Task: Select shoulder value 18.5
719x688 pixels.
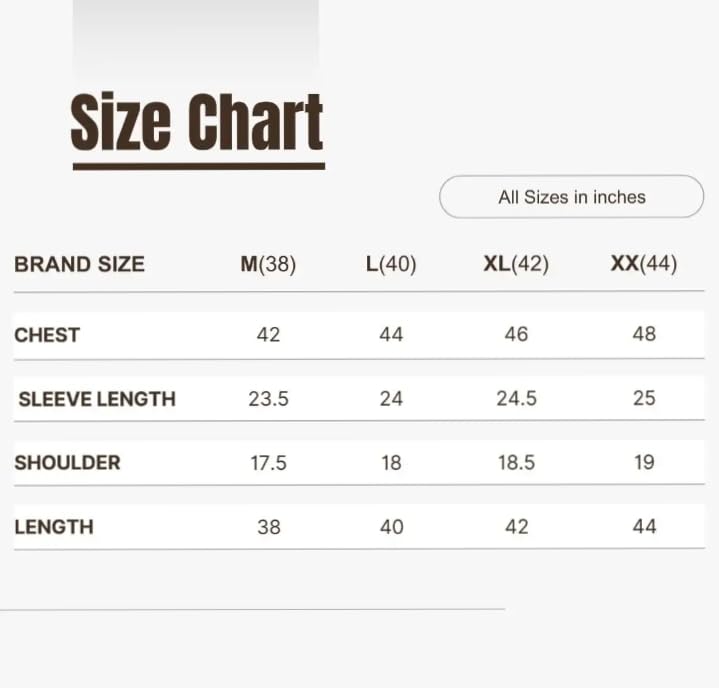Action: [516, 462]
